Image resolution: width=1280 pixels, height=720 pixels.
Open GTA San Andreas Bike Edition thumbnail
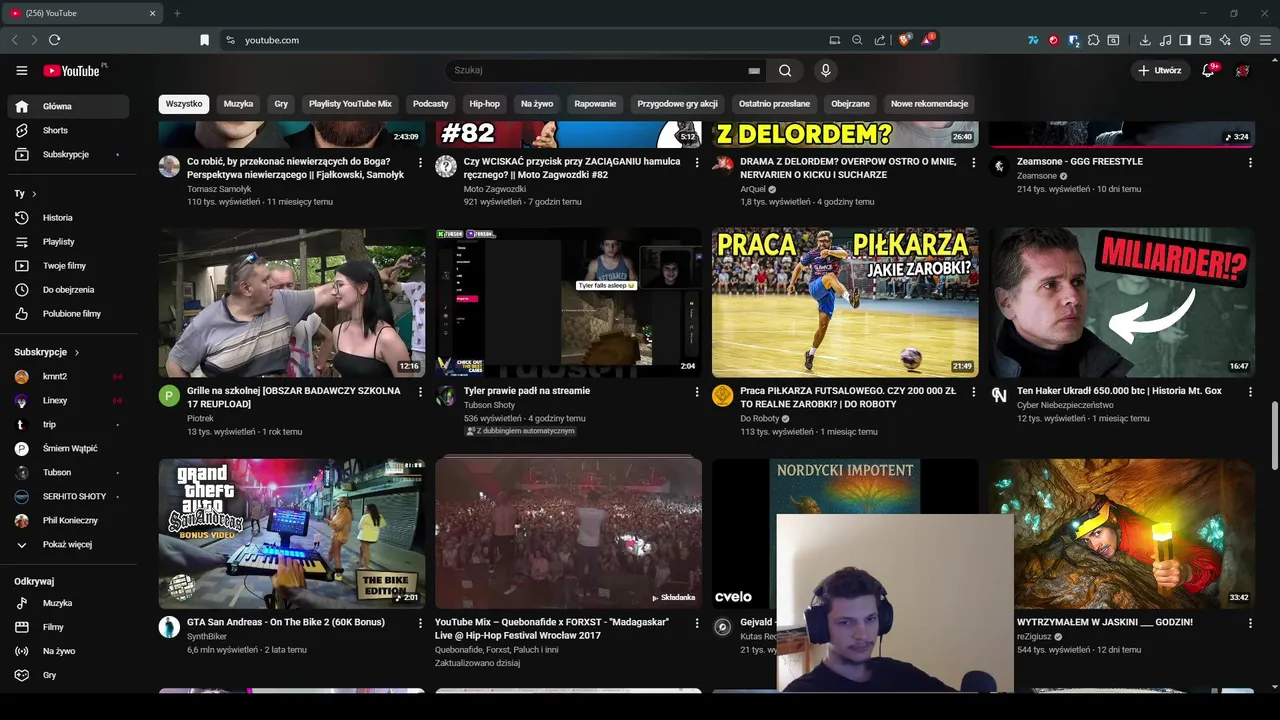[292, 534]
